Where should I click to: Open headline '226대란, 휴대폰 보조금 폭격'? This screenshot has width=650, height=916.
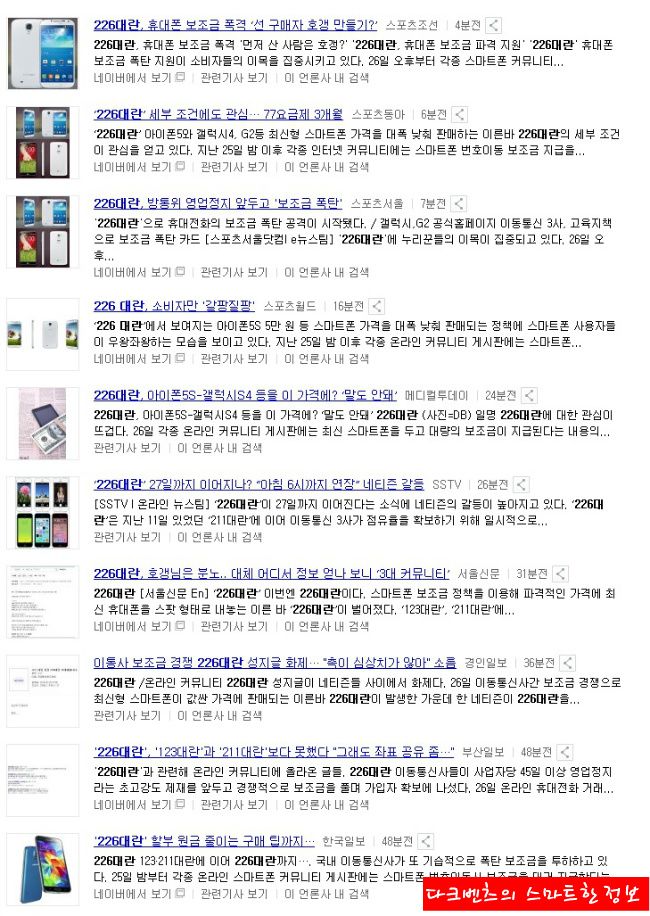click(235, 25)
